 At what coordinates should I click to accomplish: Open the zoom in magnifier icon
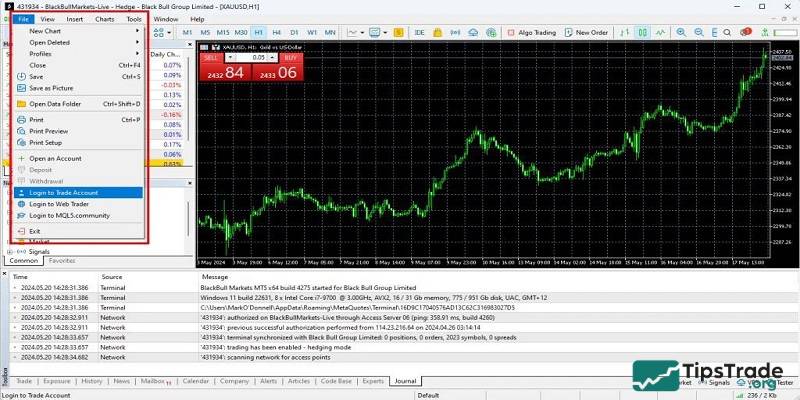click(680, 32)
